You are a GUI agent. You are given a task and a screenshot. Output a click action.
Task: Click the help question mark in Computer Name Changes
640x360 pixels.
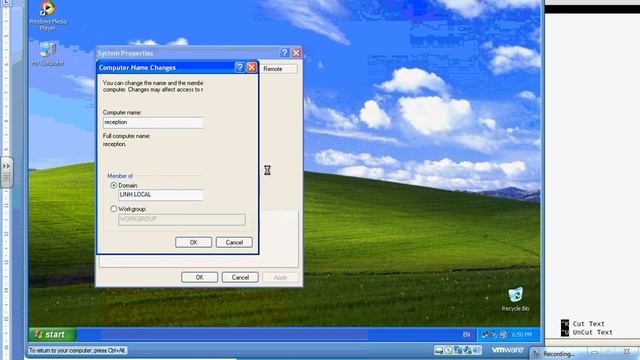point(240,67)
